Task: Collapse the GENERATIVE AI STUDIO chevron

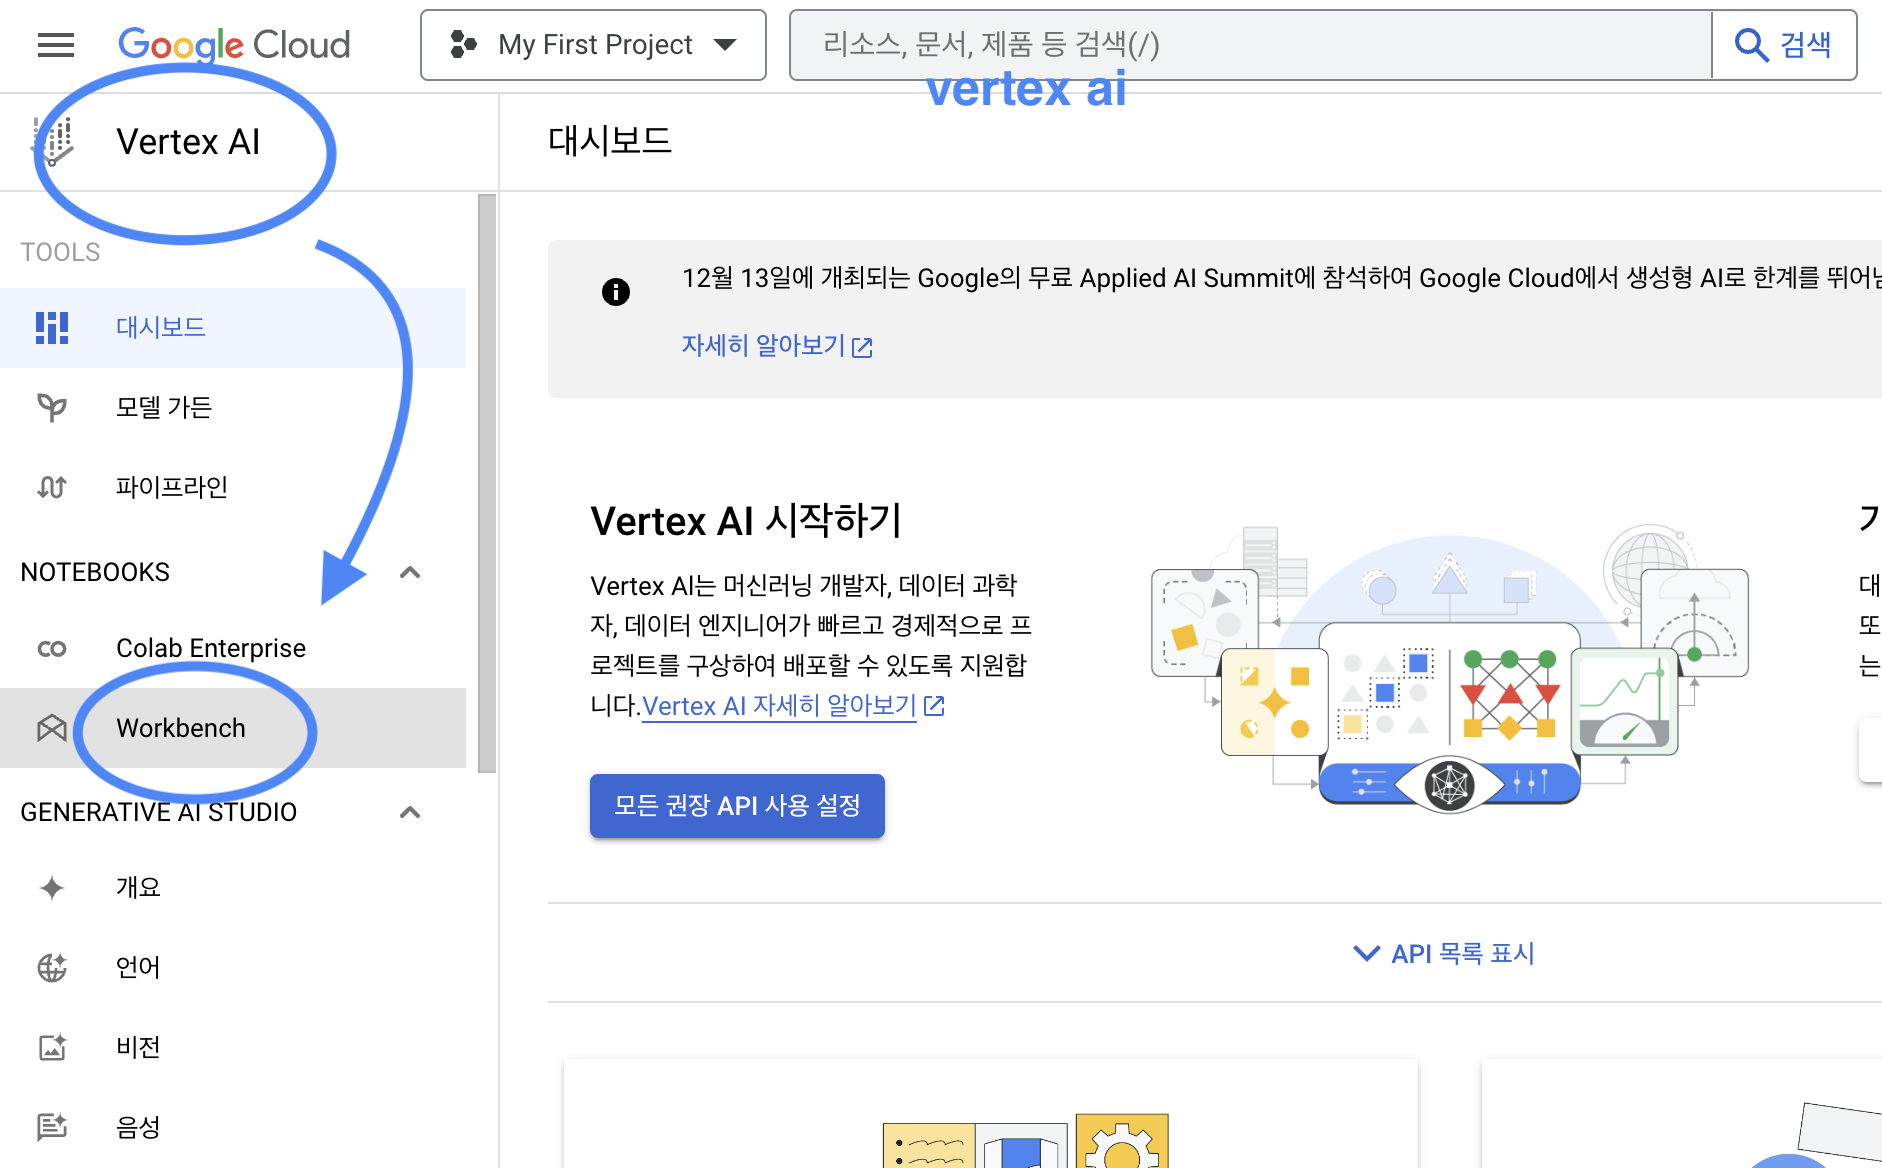Action: (x=410, y=812)
